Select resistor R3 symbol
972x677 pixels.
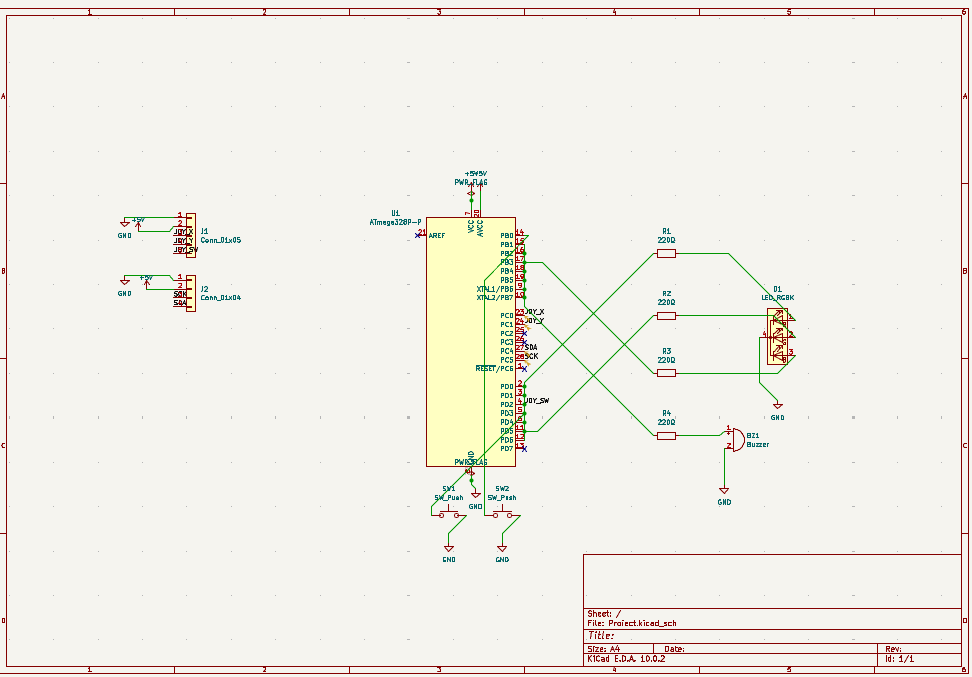(666, 373)
